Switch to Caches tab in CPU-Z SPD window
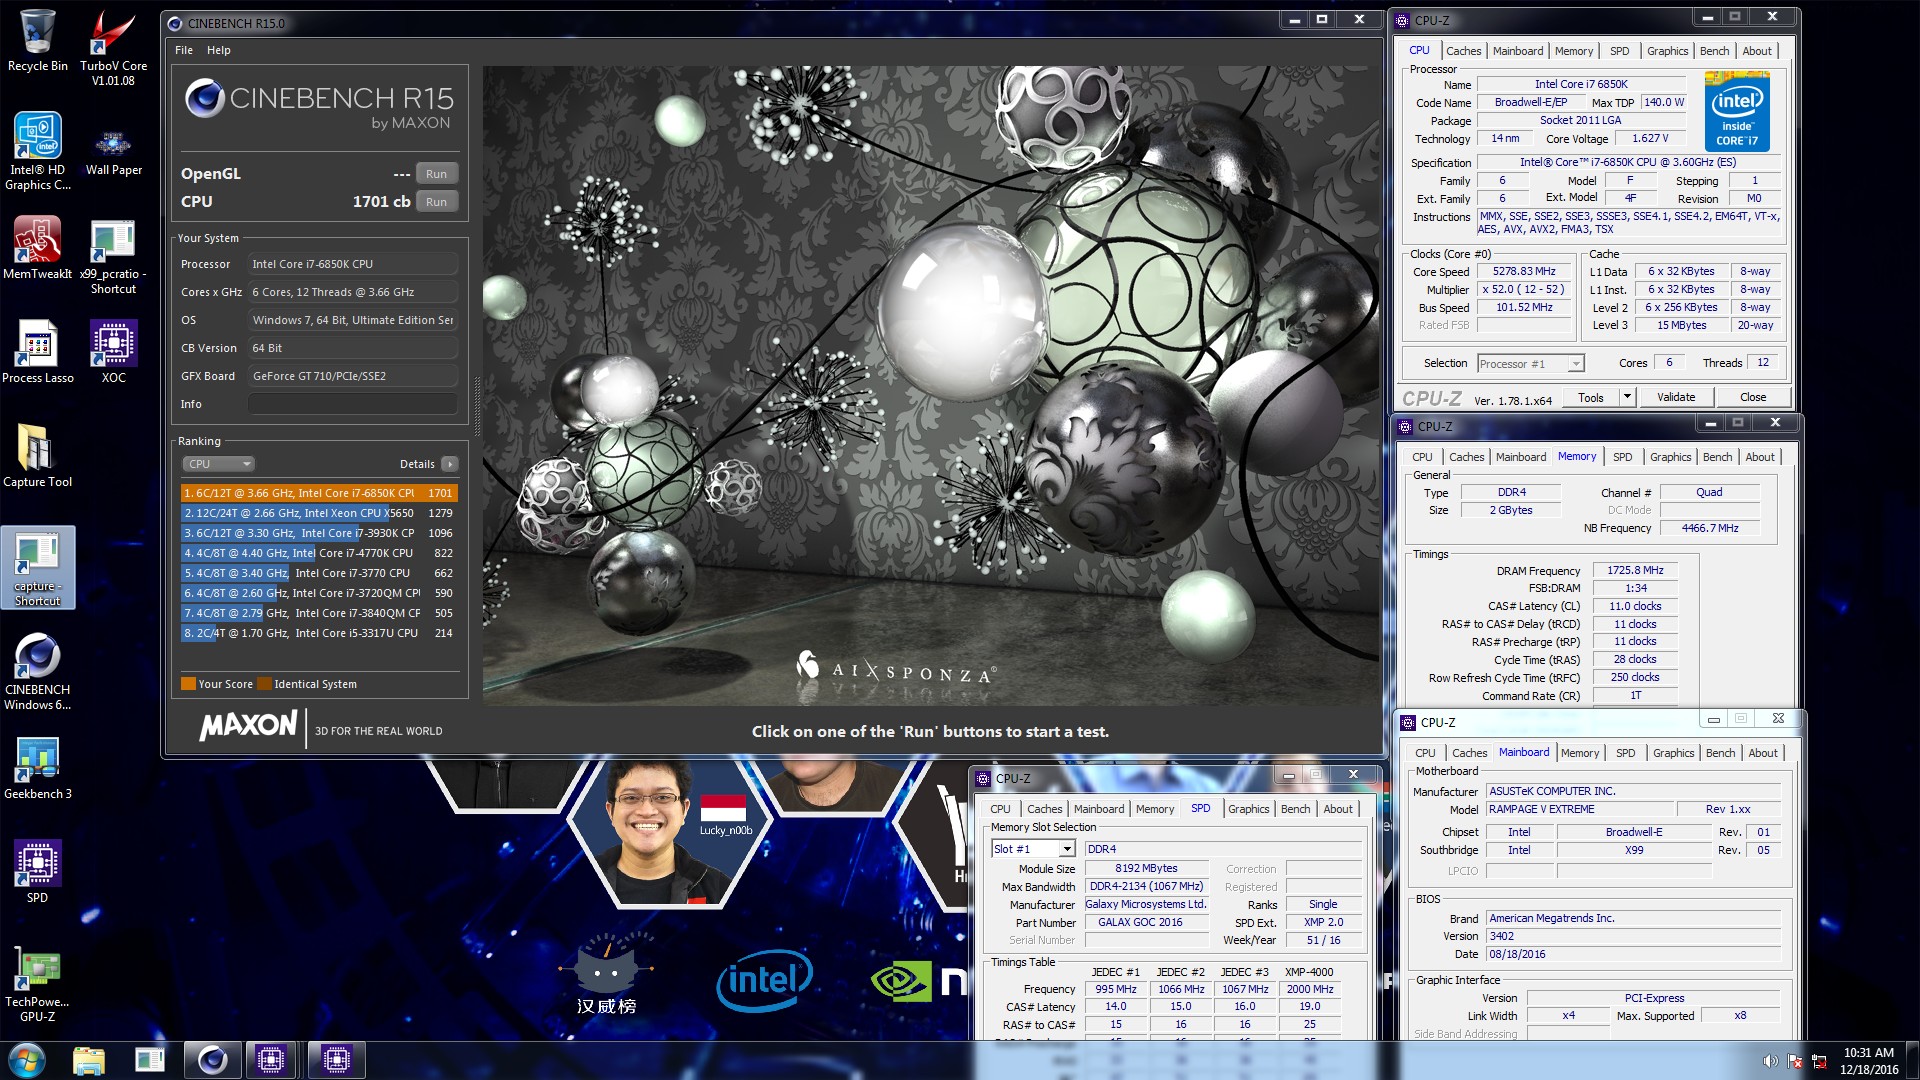1920x1080 pixels. pyautogui.click(x=1044, y=809)
